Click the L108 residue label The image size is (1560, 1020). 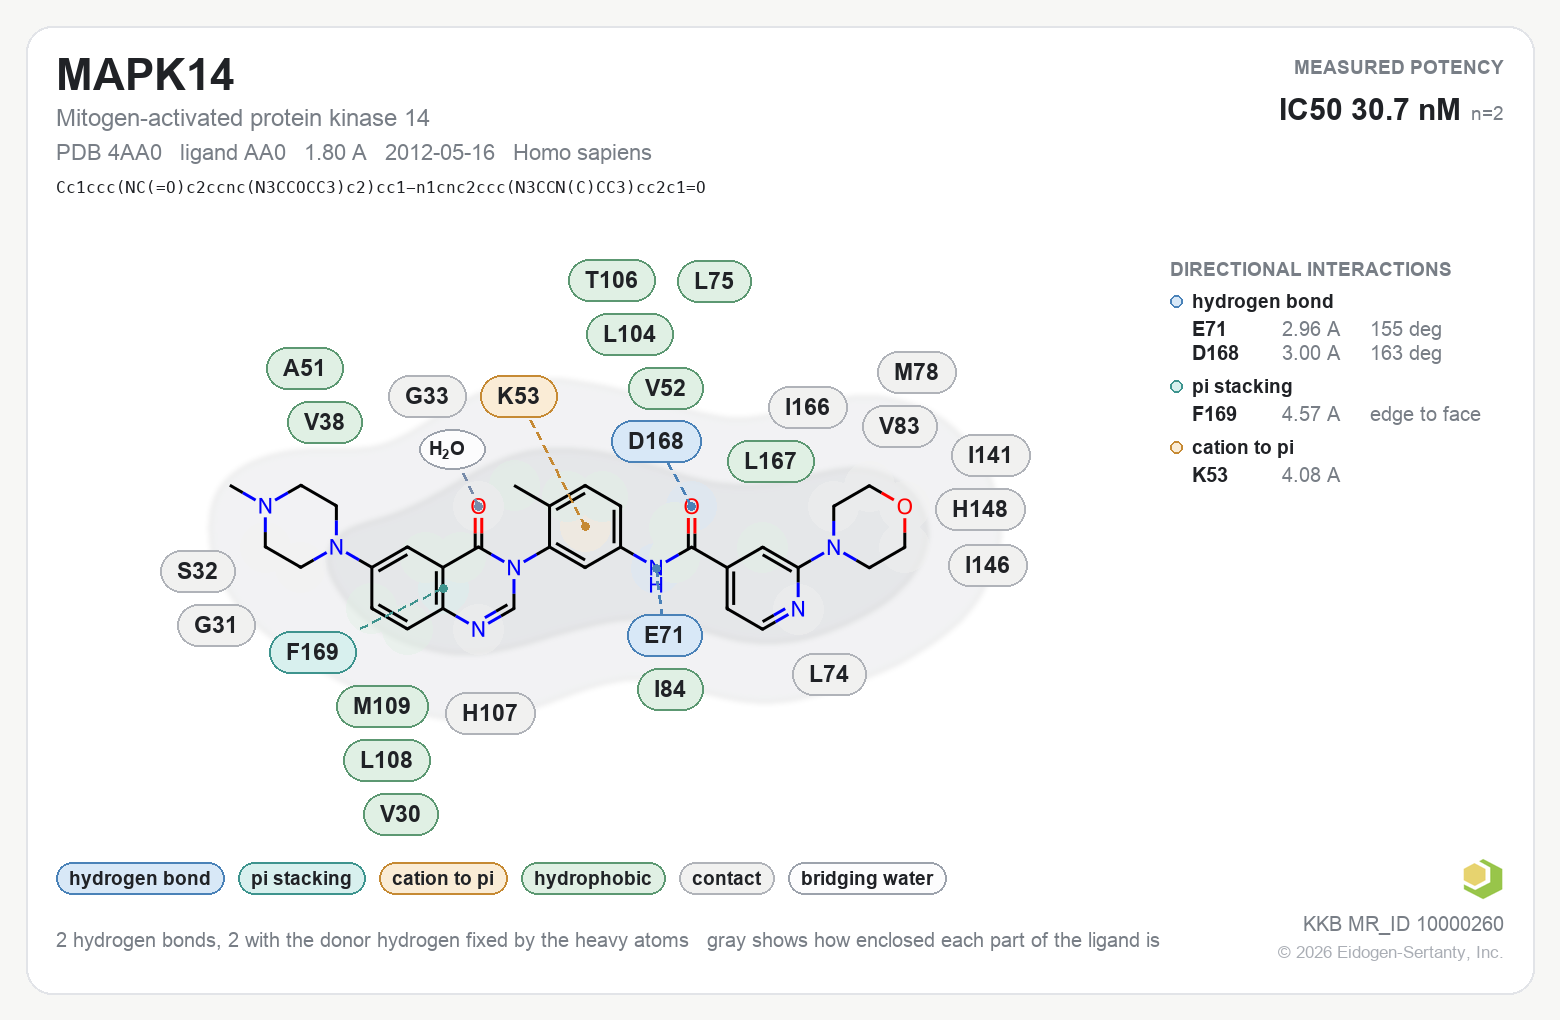tap(387, 760)
